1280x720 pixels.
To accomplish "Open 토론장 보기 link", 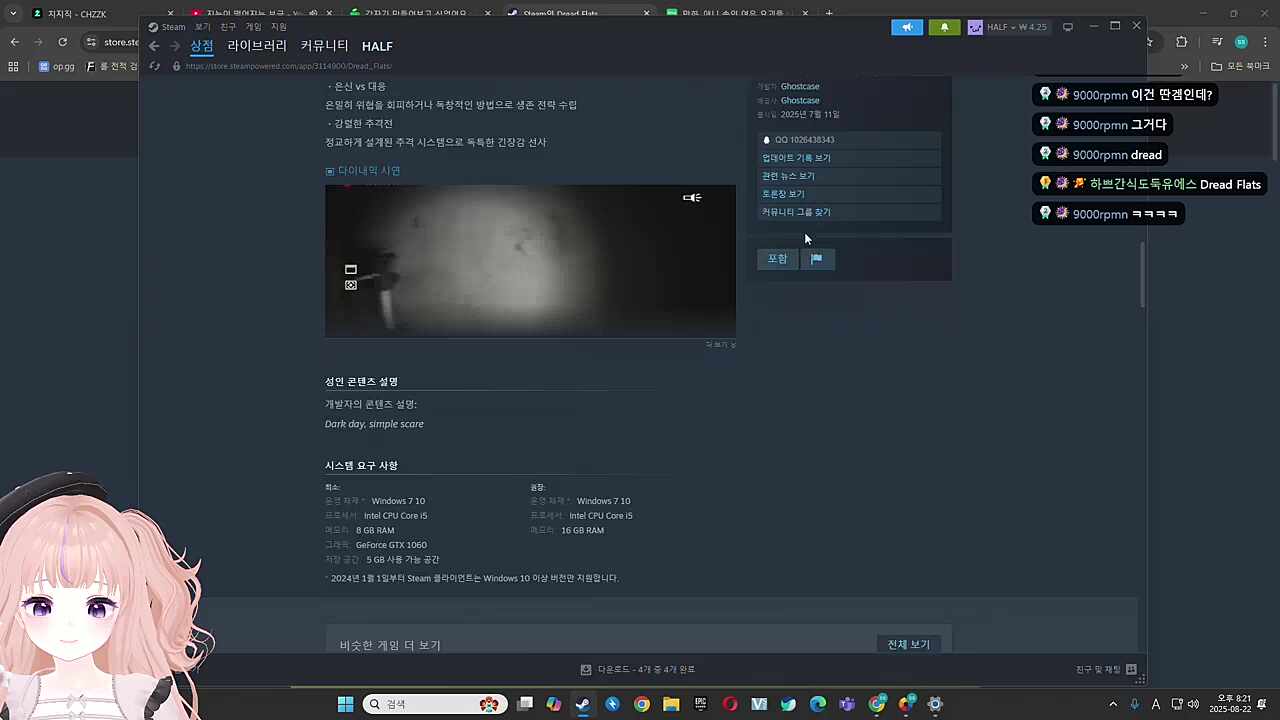I will [849, 194].
